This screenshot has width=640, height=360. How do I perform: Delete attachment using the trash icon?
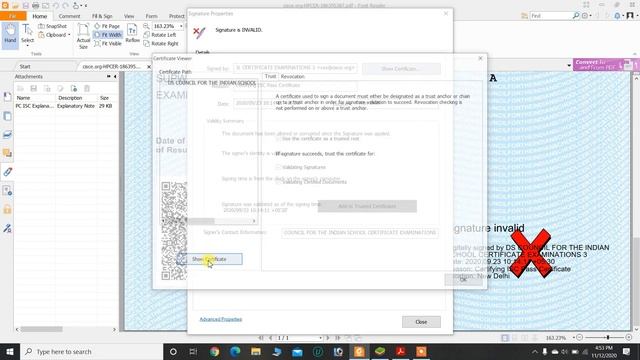pos(87,88)
